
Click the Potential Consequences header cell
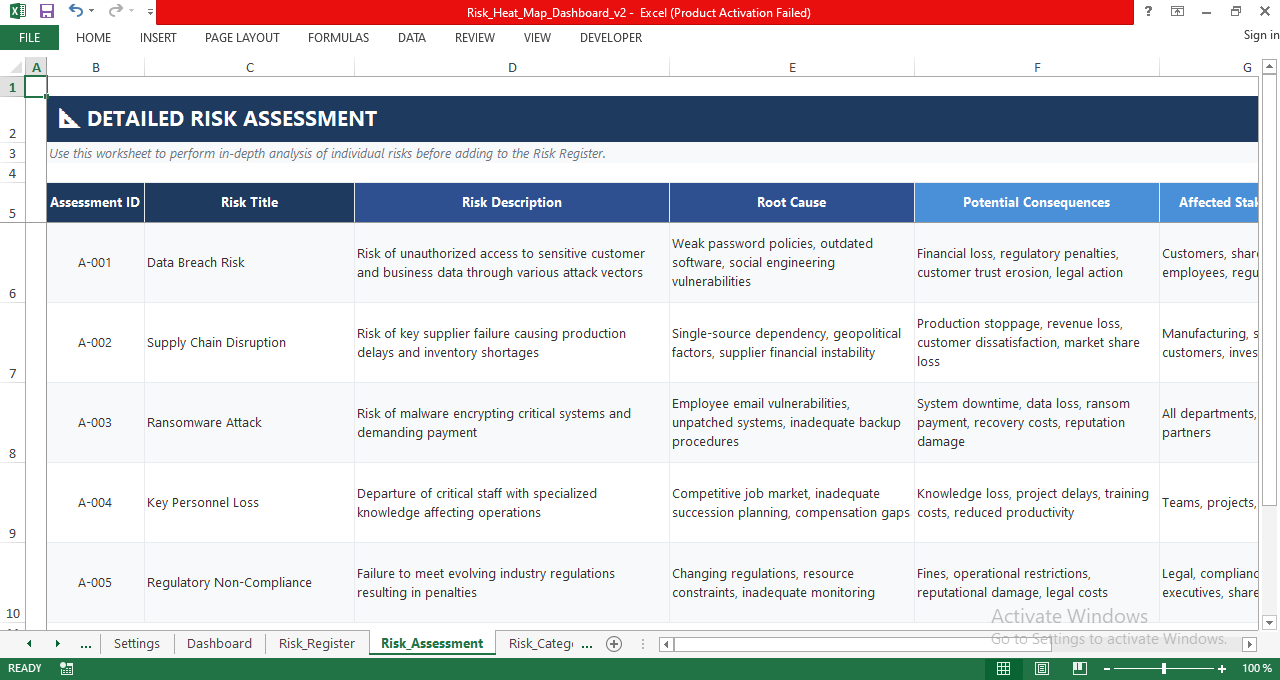pyautogui.click(x=1037, y=202)
